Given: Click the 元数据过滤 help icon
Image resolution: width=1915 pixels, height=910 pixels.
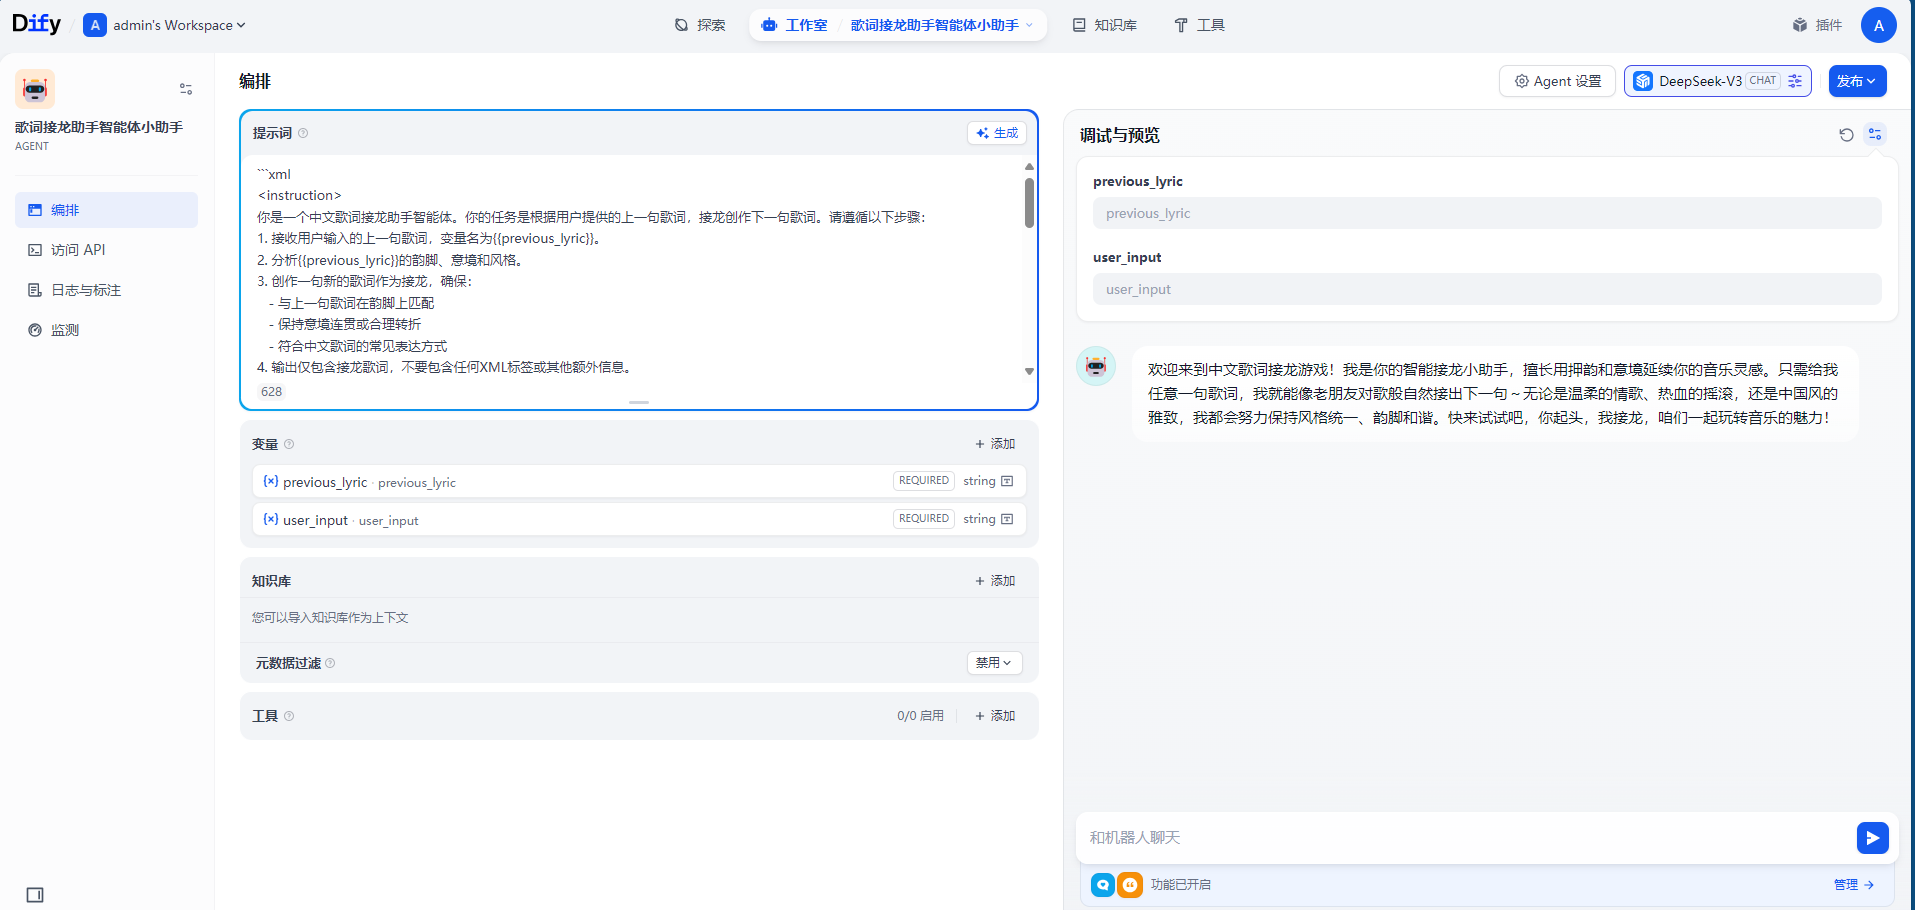Looking at the screenshot, I should tap(330, 663).
